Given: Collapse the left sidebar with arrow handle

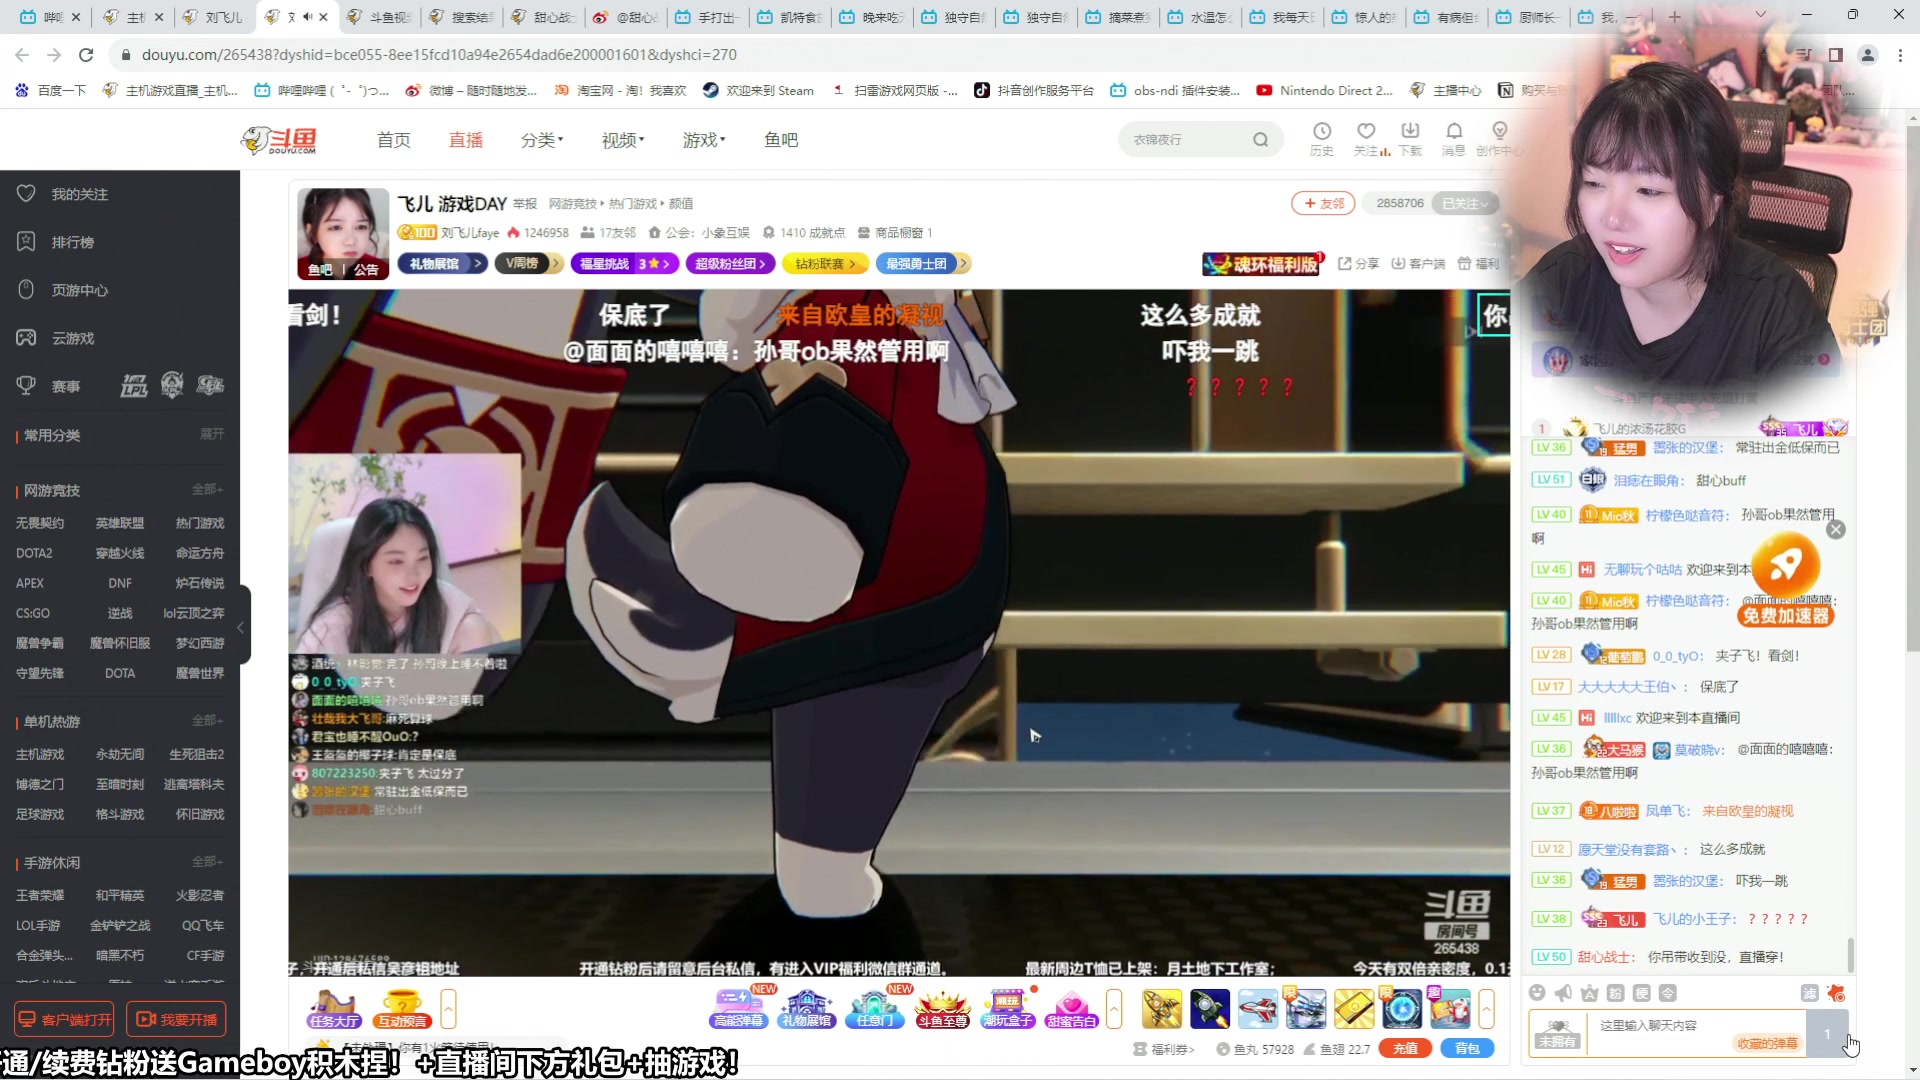Looking at the screenshot, I should (241, 627).
